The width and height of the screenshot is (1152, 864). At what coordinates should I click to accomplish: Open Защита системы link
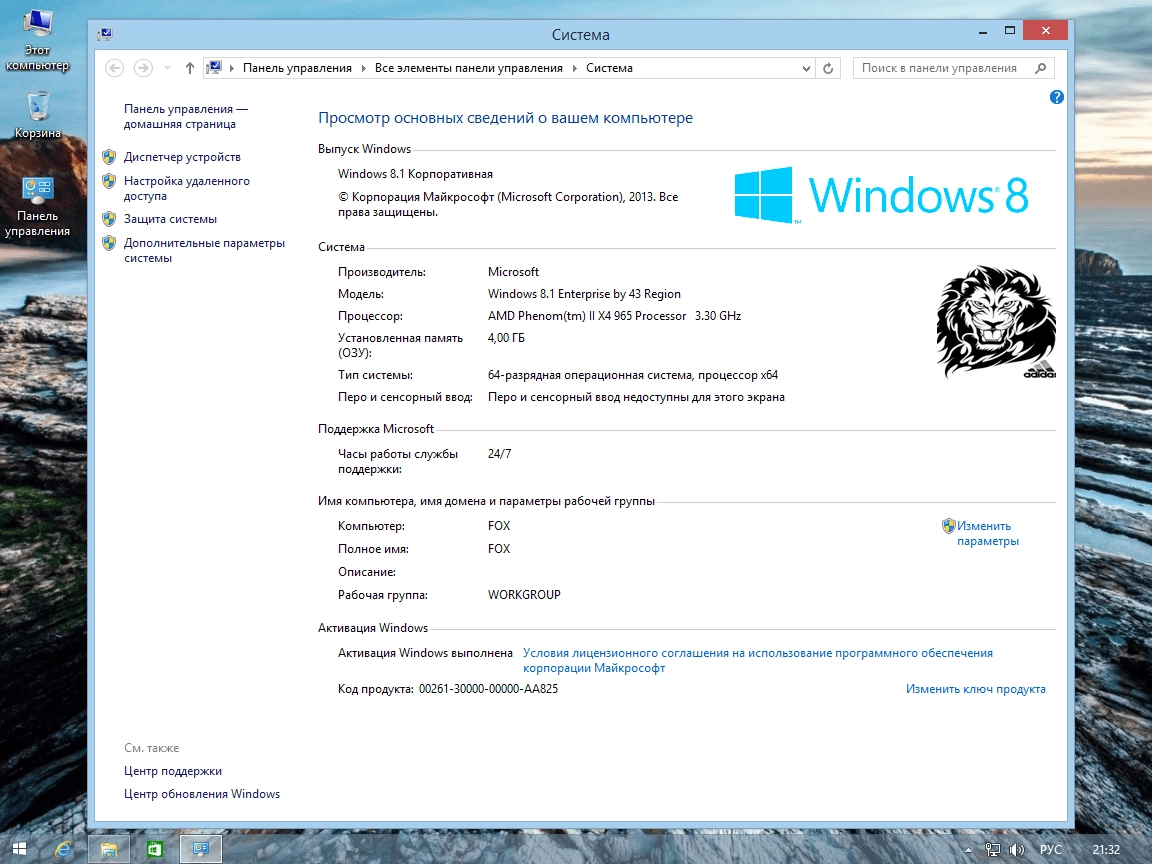click(x=170, y=219)
